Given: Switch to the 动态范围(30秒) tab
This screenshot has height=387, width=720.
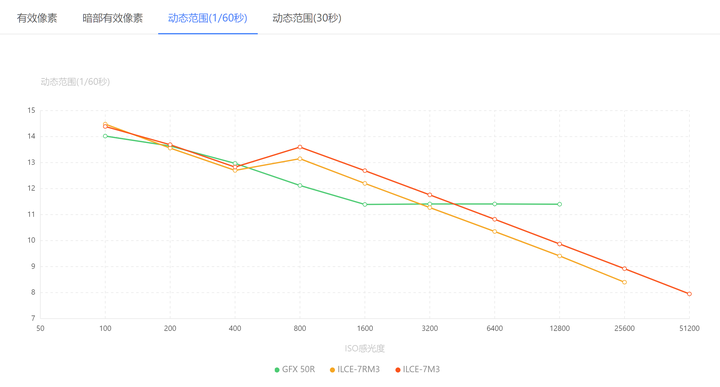Looking at the screenshot, I should click(307, 18).
